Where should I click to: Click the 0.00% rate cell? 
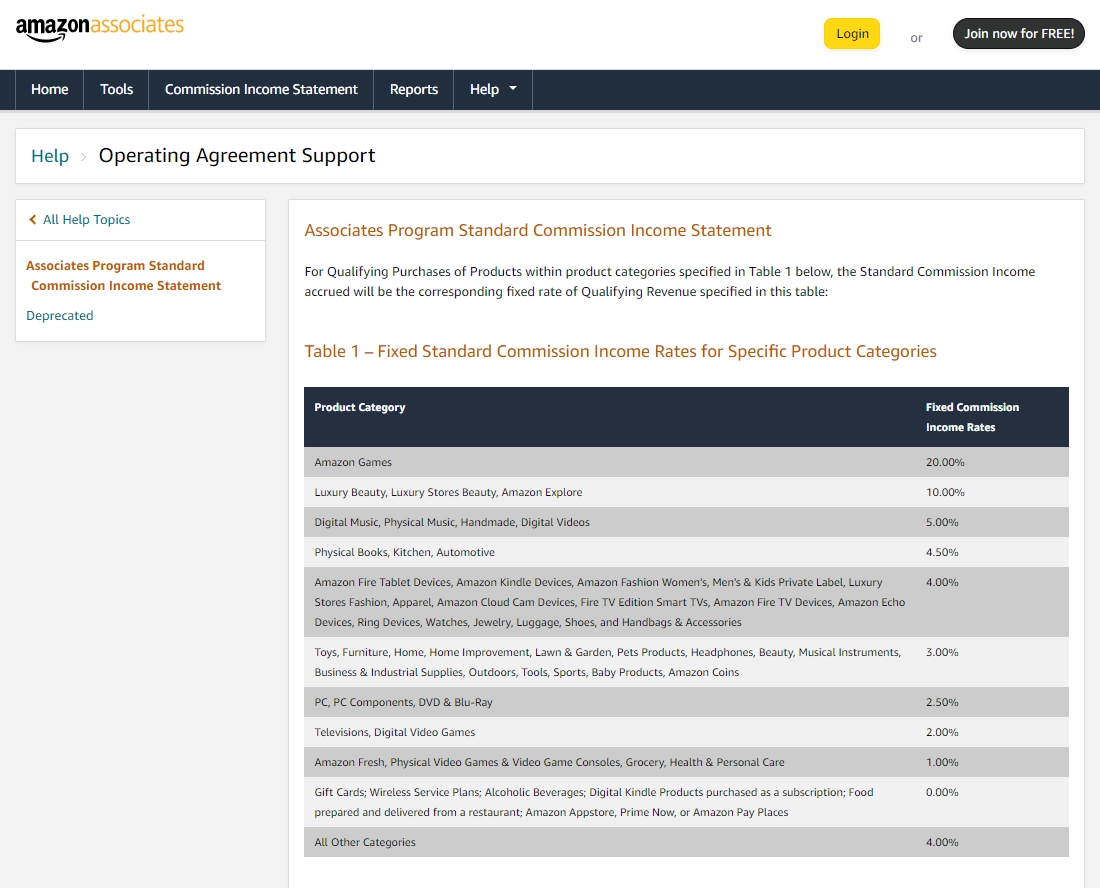942,793
